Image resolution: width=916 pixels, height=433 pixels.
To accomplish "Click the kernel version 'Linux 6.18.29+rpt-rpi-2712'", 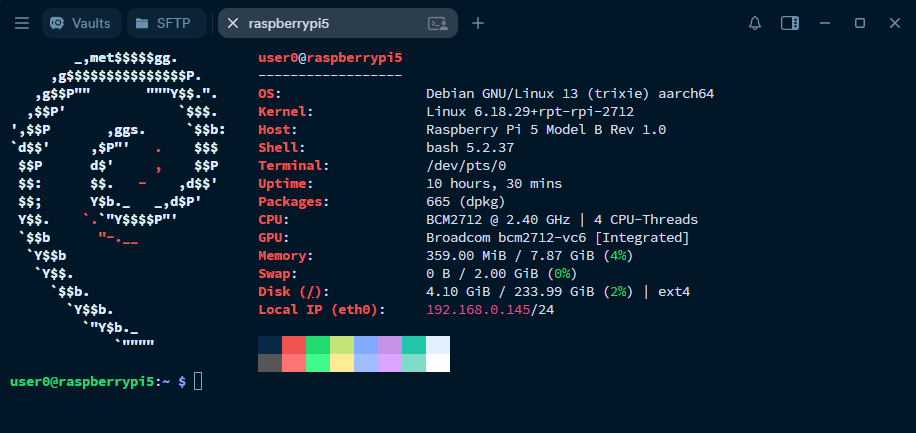I will click(x=530, y=112).
